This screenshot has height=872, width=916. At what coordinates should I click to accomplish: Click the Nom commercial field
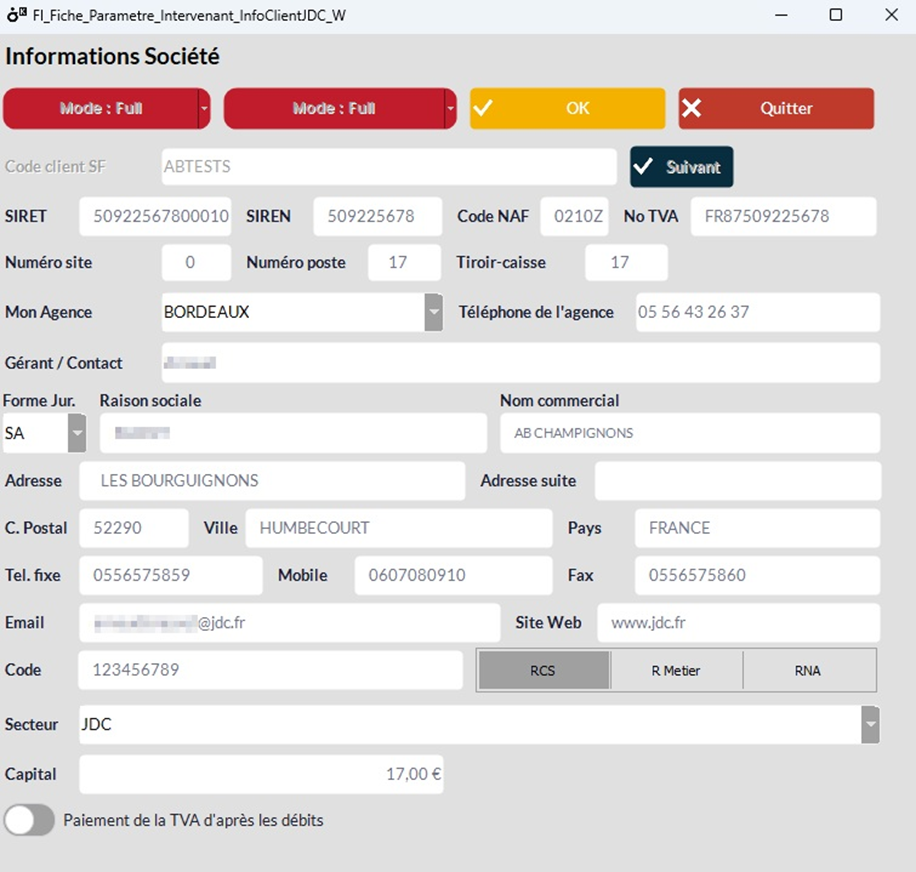[x=689, y=433]
